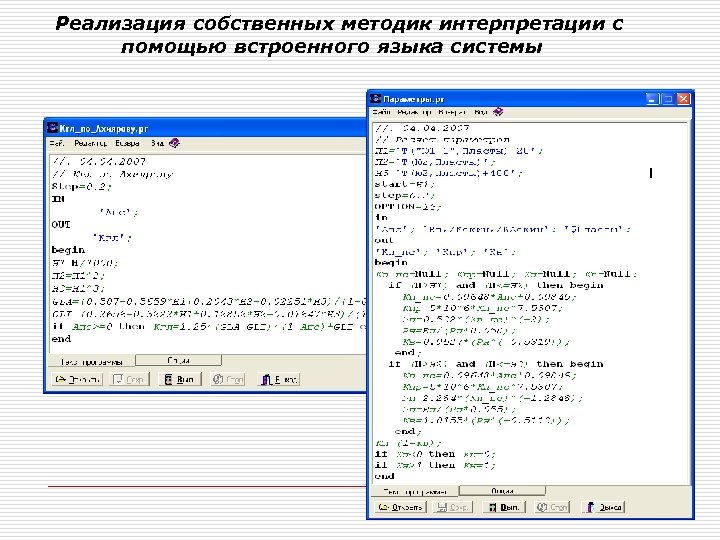
Task: Open the Вставка menu in Параметры.pr window
Action: [x=452, y=112]
